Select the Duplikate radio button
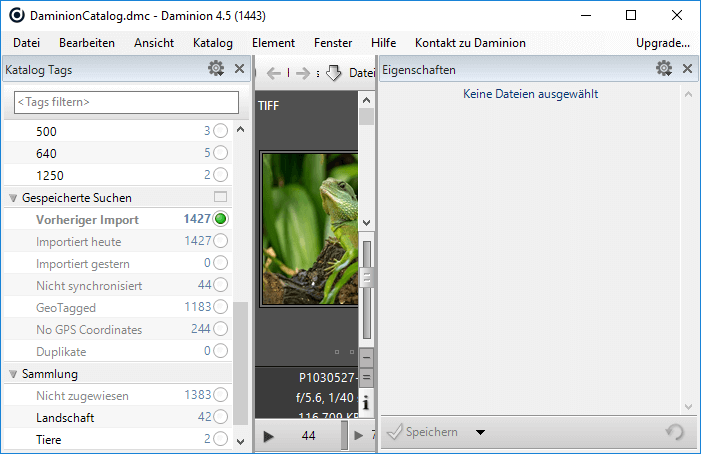701x454 pixels. (x=220, y=351)
